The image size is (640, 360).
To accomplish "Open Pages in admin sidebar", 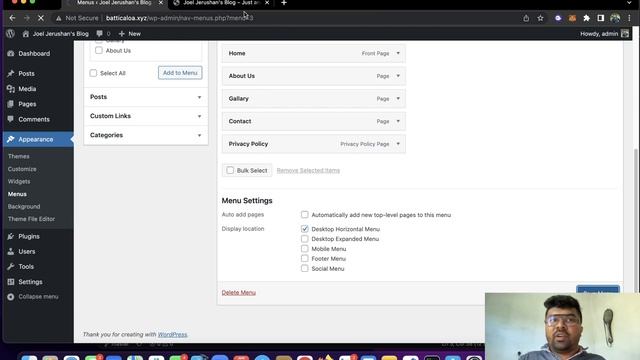I will 27,104.
